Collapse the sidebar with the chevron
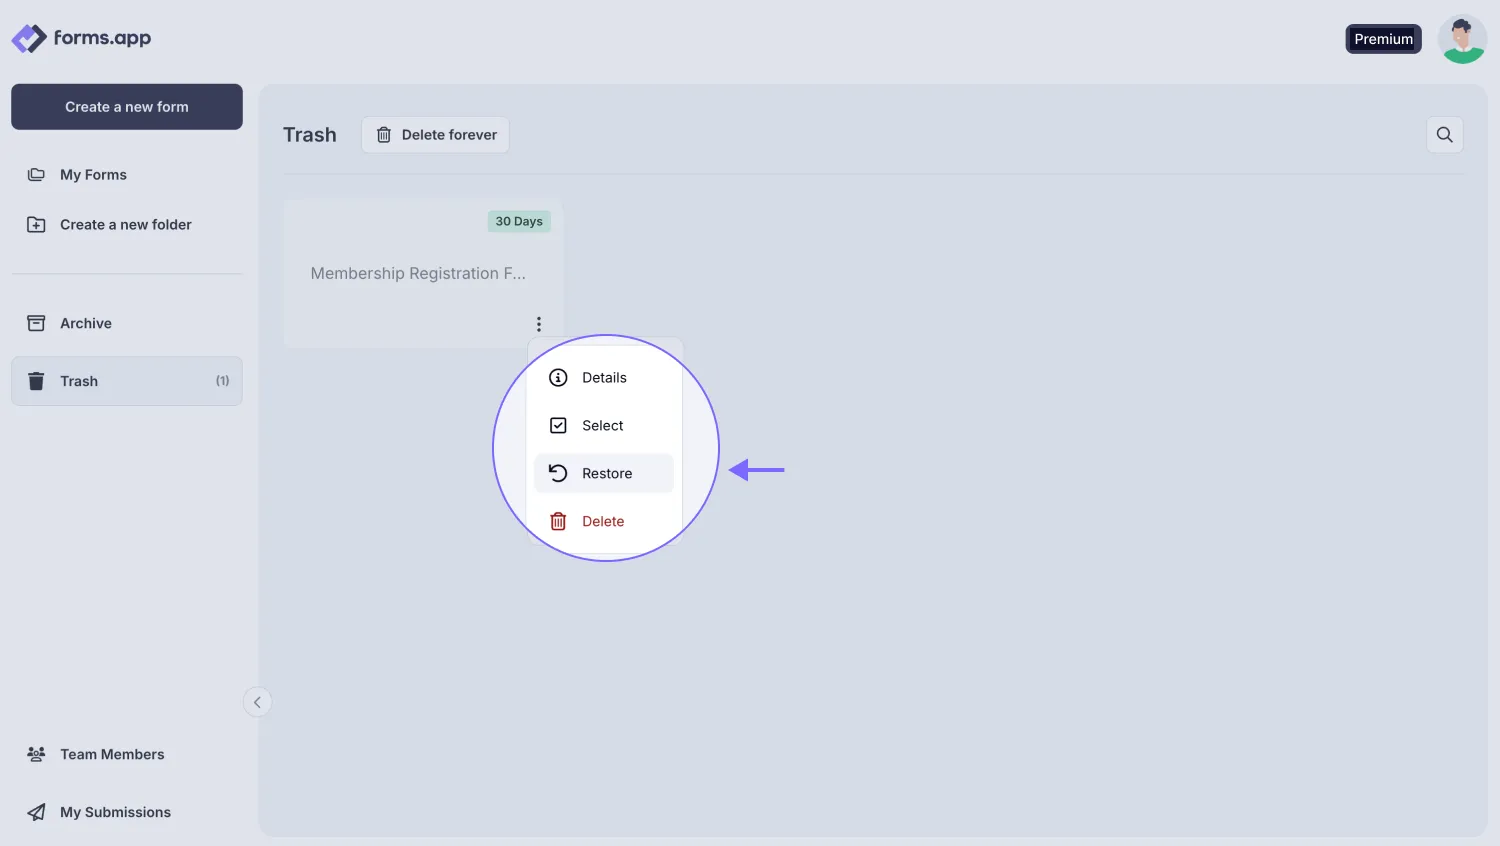This screenshot has width=1500, height=846. pyautogui.click(x=257, y=701)
